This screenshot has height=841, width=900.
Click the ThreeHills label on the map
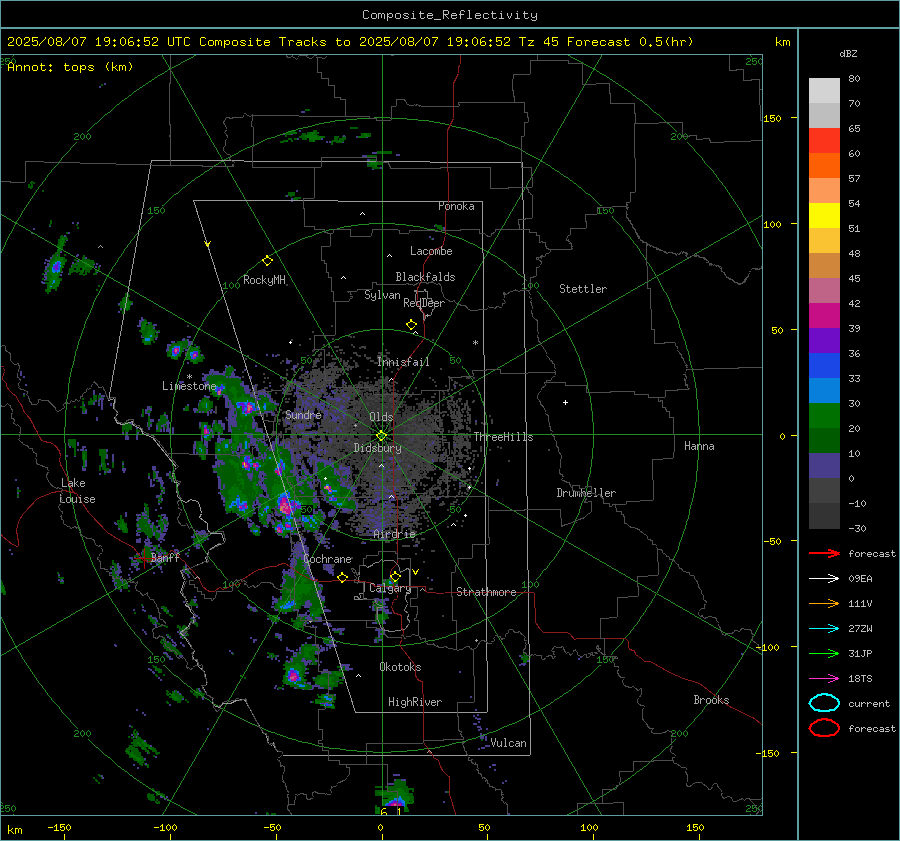[x=503, y=437]
